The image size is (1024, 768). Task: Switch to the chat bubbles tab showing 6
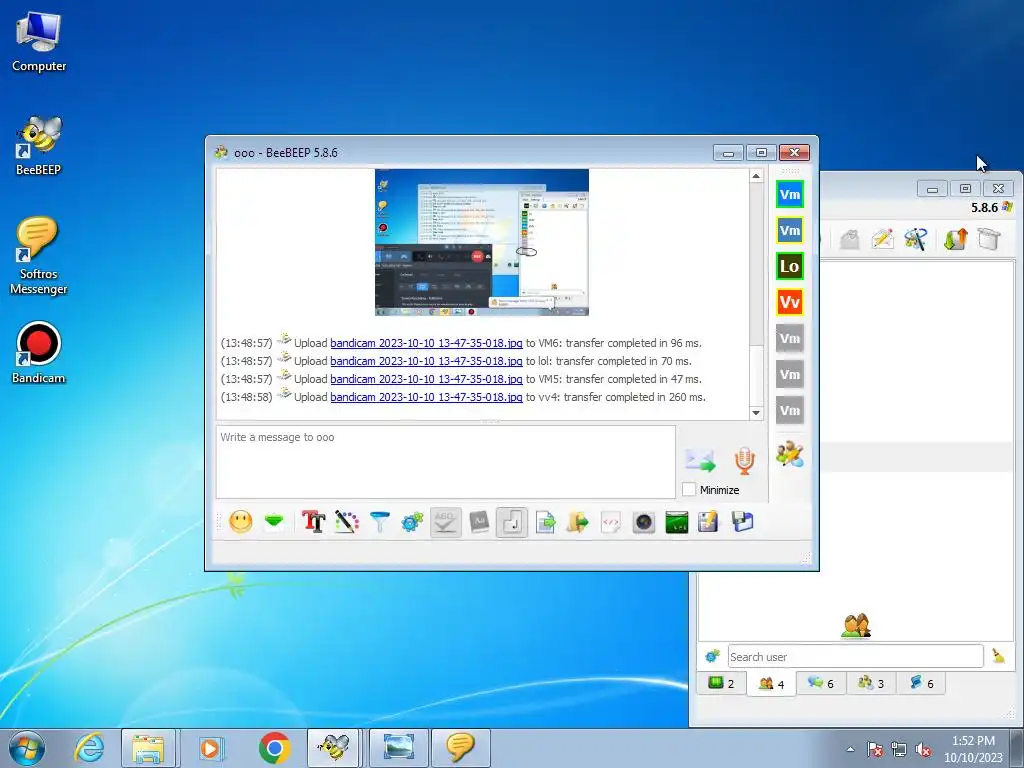[x=821, y=683]
